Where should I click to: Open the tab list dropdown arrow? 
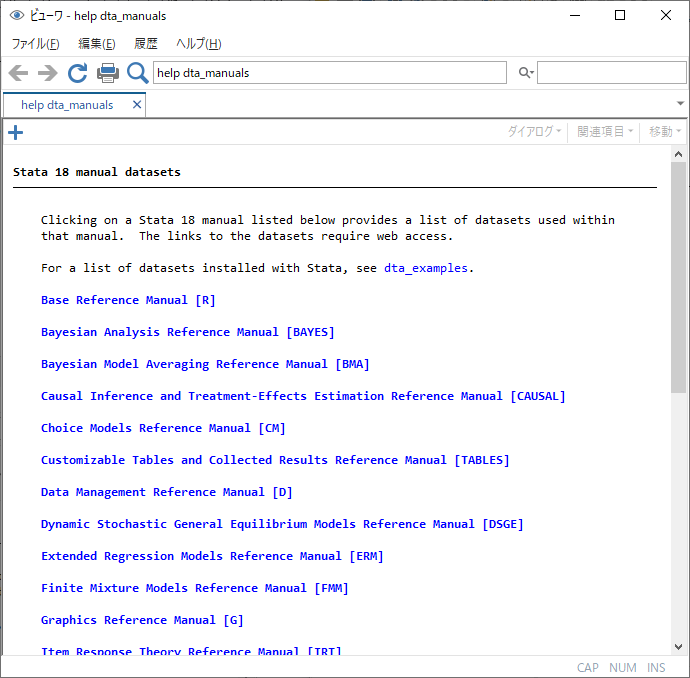[x=680, y=104]
